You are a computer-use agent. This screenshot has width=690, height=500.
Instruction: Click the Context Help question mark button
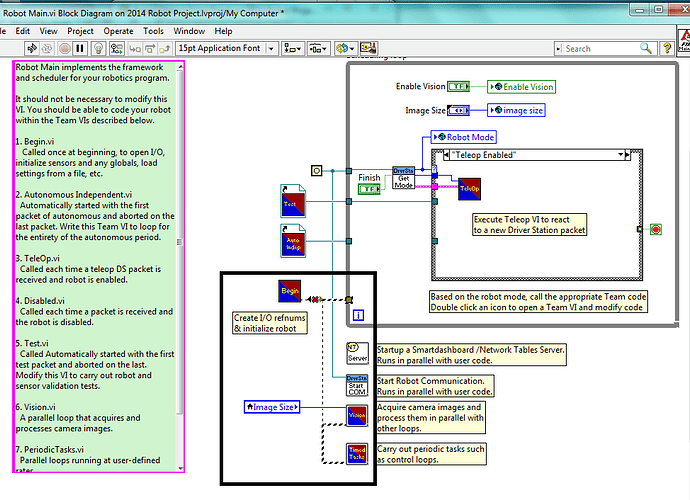pyautogui.click(x=667, y=48)
